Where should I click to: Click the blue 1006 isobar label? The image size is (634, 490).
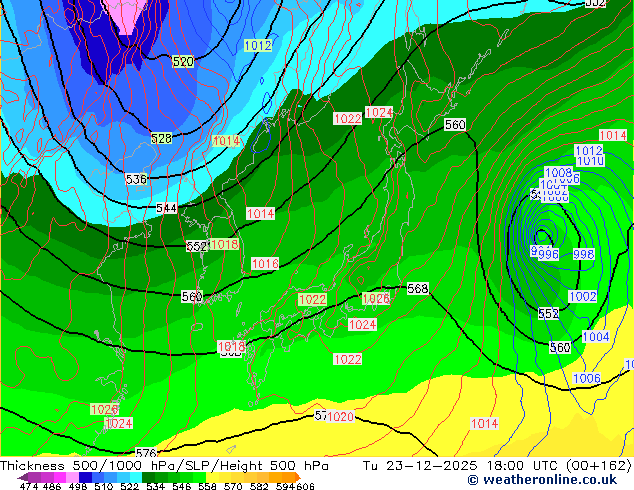point(587,378)
